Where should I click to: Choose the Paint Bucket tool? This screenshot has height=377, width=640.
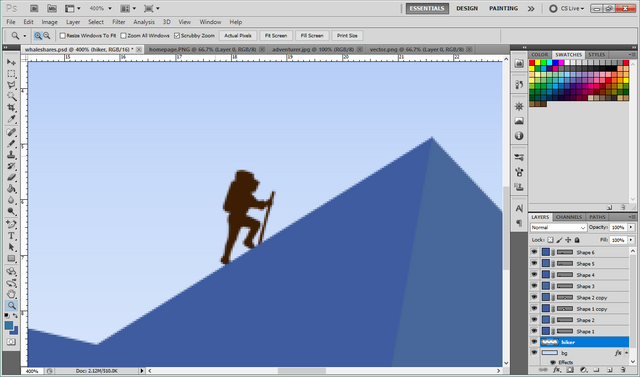[x=11, y=188]
